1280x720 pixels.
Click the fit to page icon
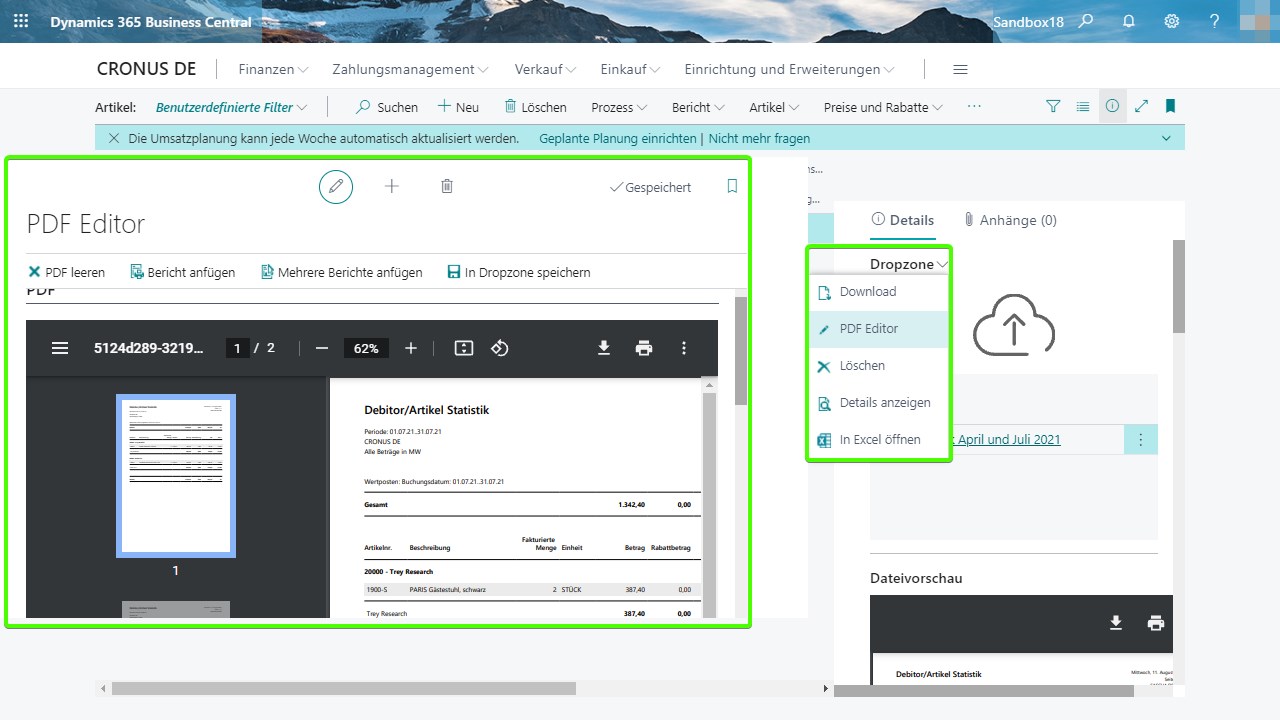coord(464,348)
